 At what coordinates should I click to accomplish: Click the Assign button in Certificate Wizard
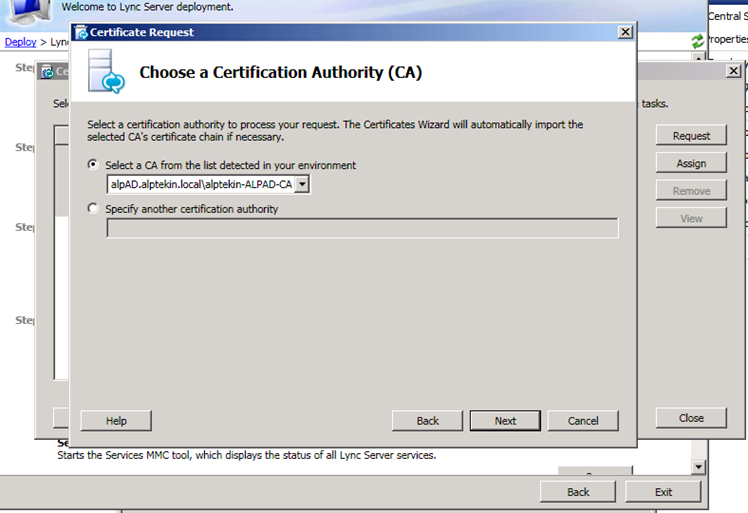coord(691,163)
